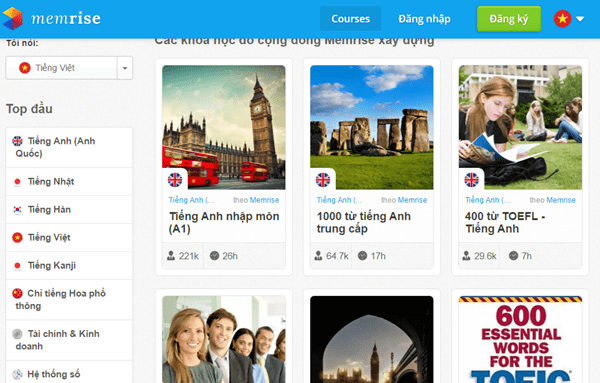The height and width of the screenshot is (383, 600).
Task: Click UK flag badge on Stonehenge card
Action: (x=323, y=179)
